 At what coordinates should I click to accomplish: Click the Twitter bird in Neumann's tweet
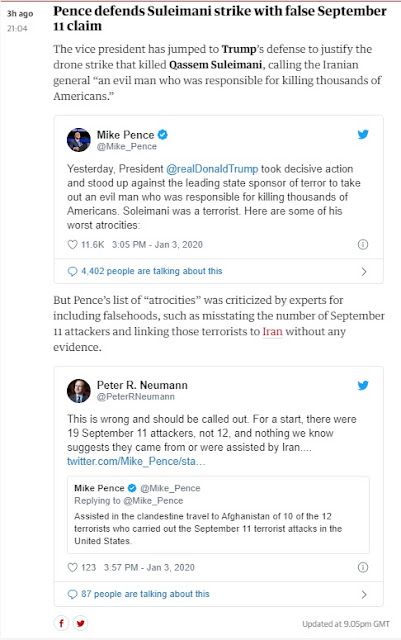pos(363,385)
